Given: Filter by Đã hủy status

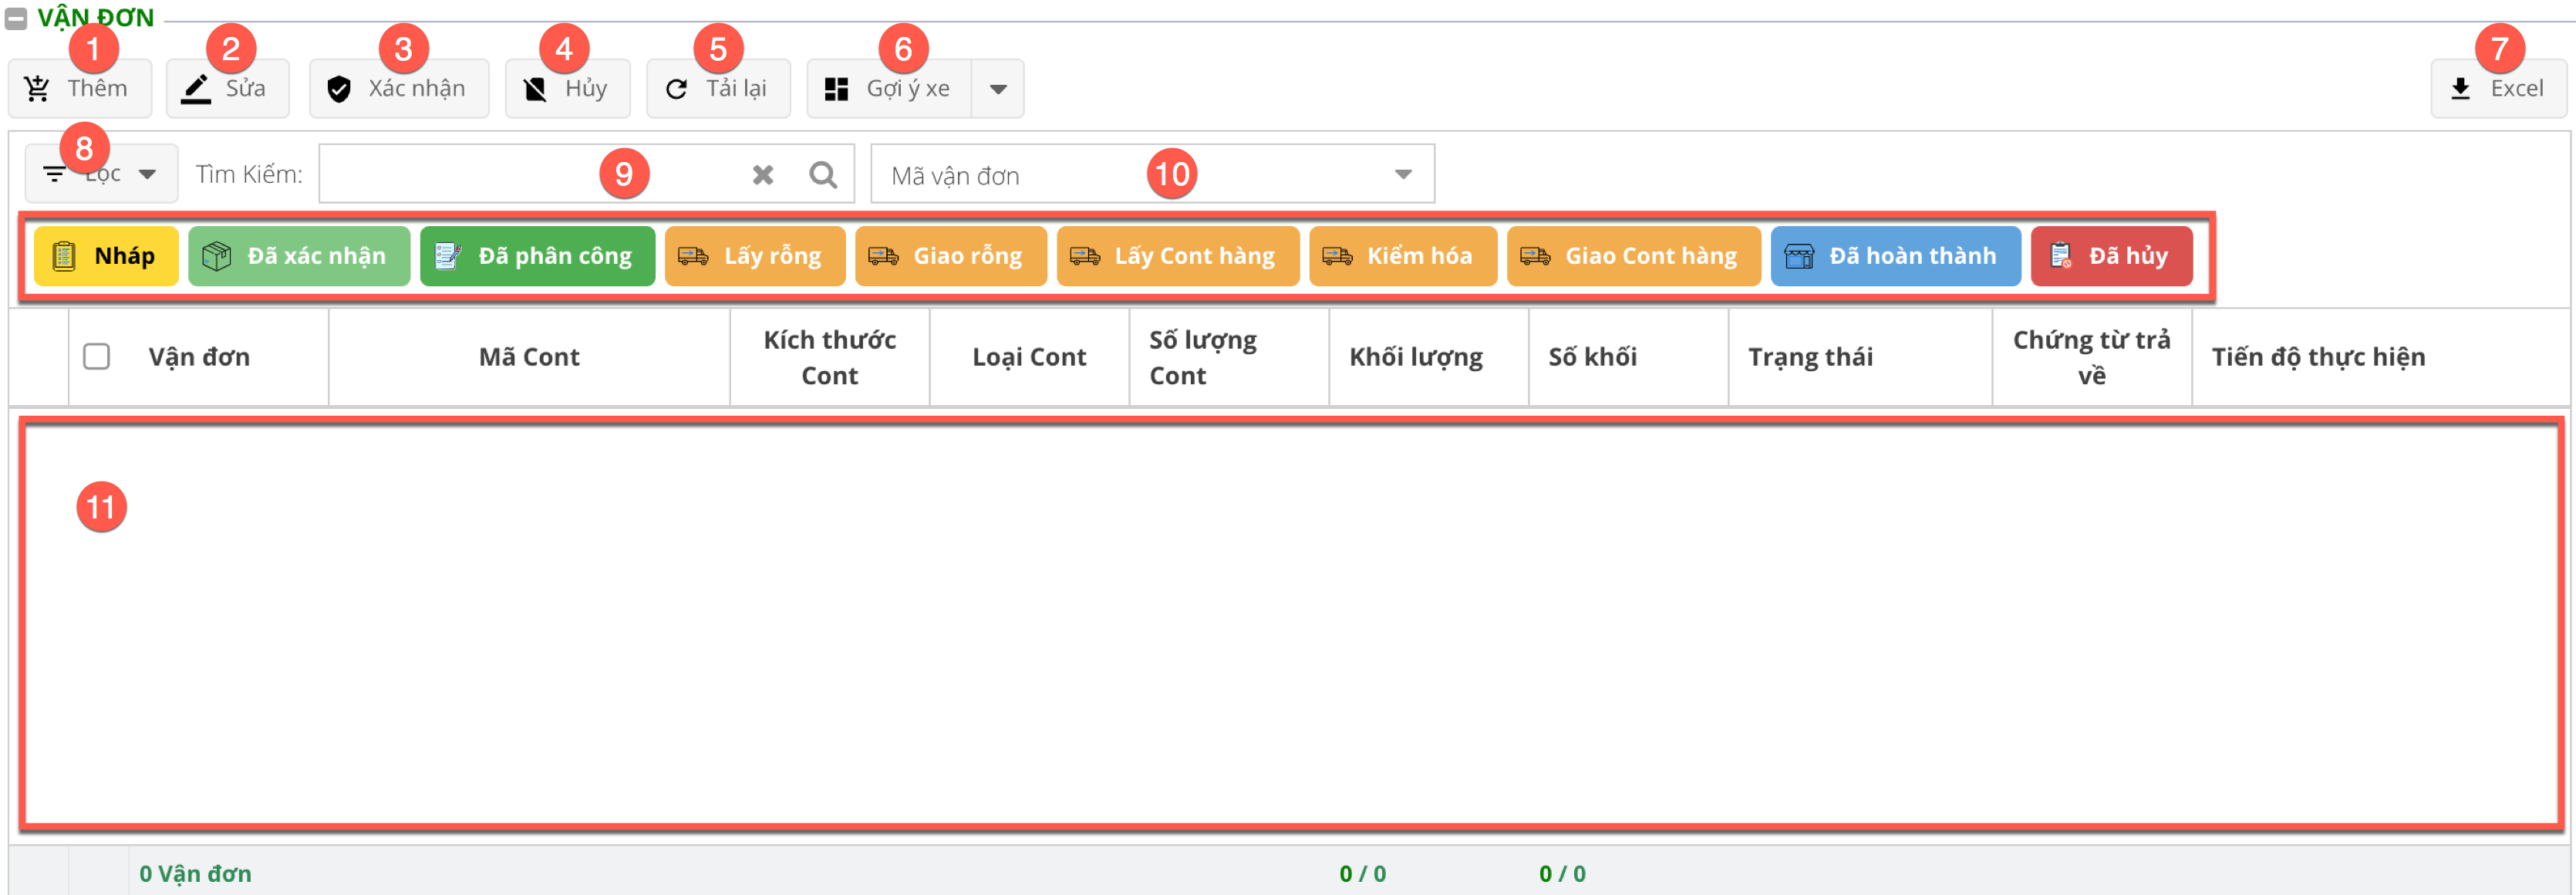Looking at the screenshot, I should click(2110, 256).
